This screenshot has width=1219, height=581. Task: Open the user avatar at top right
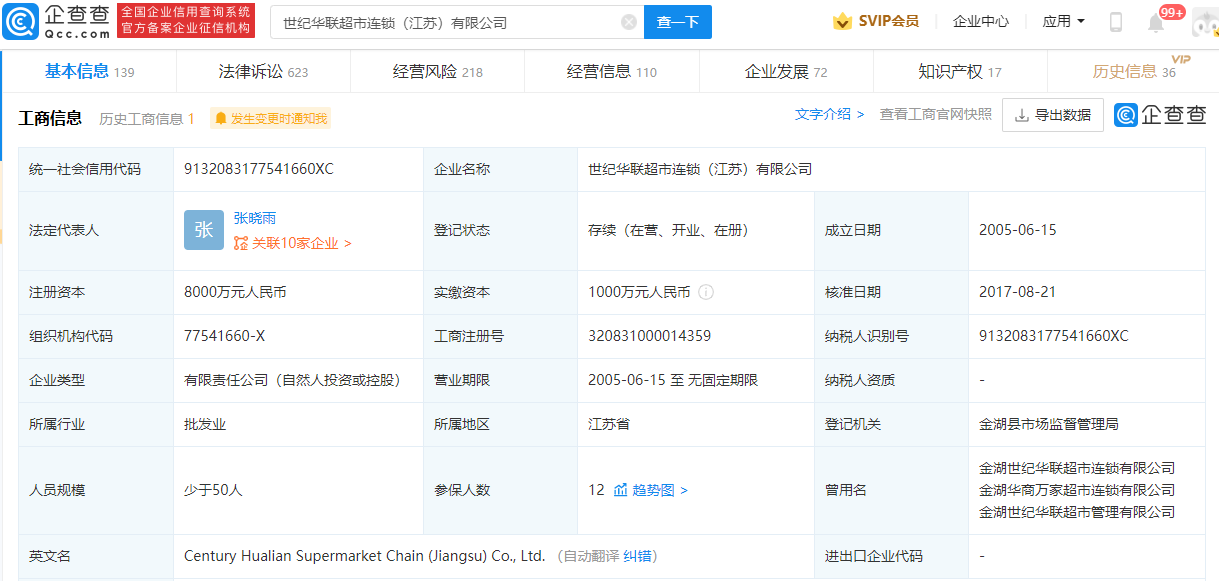[x=1204, y=23]
